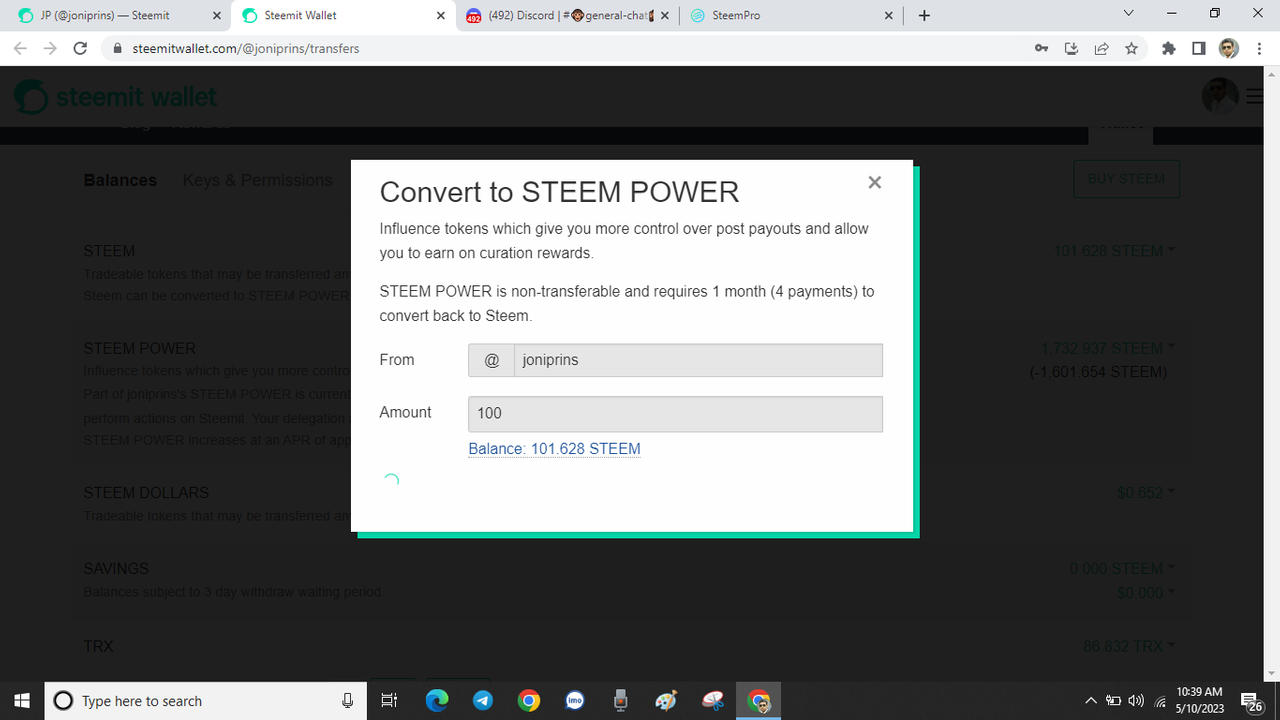Open the Paint palette app in taskbar
This screenshot has width=1280, height=720.
666,701
